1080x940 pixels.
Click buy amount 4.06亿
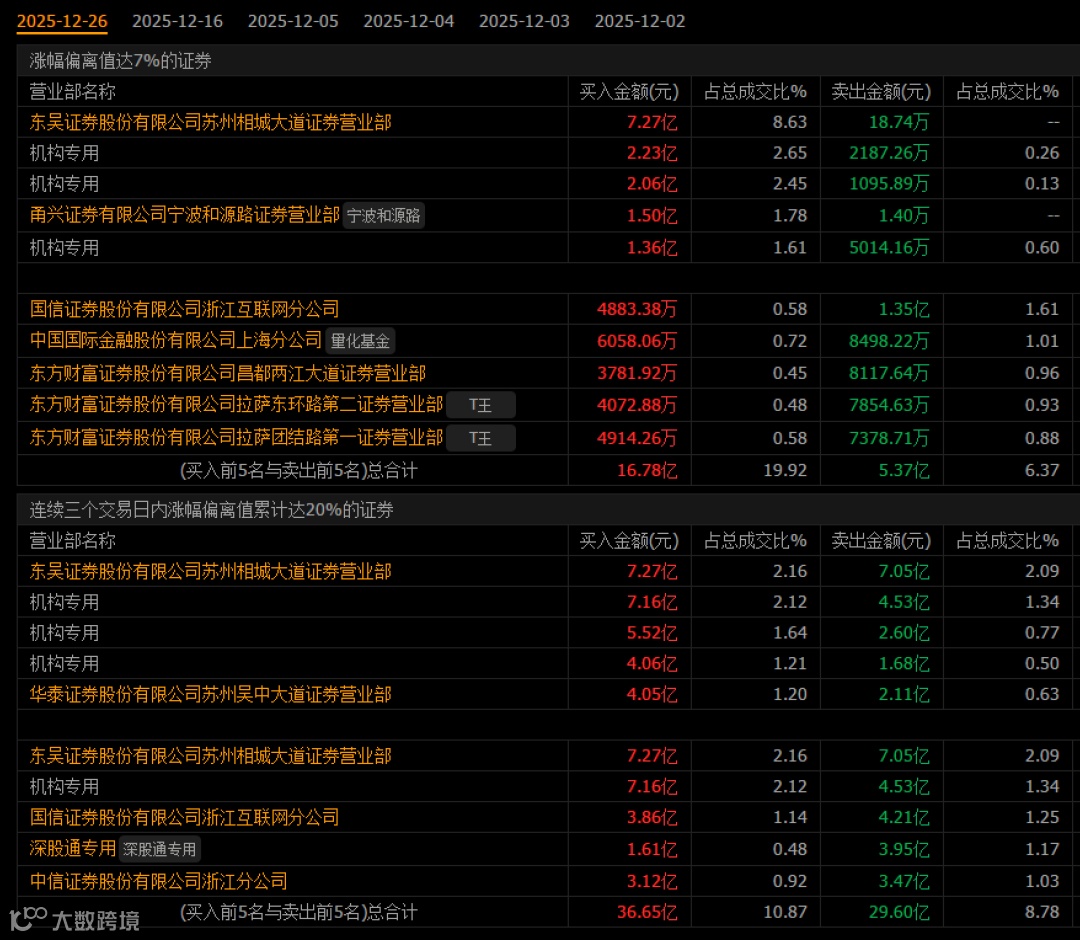point(652,664)
